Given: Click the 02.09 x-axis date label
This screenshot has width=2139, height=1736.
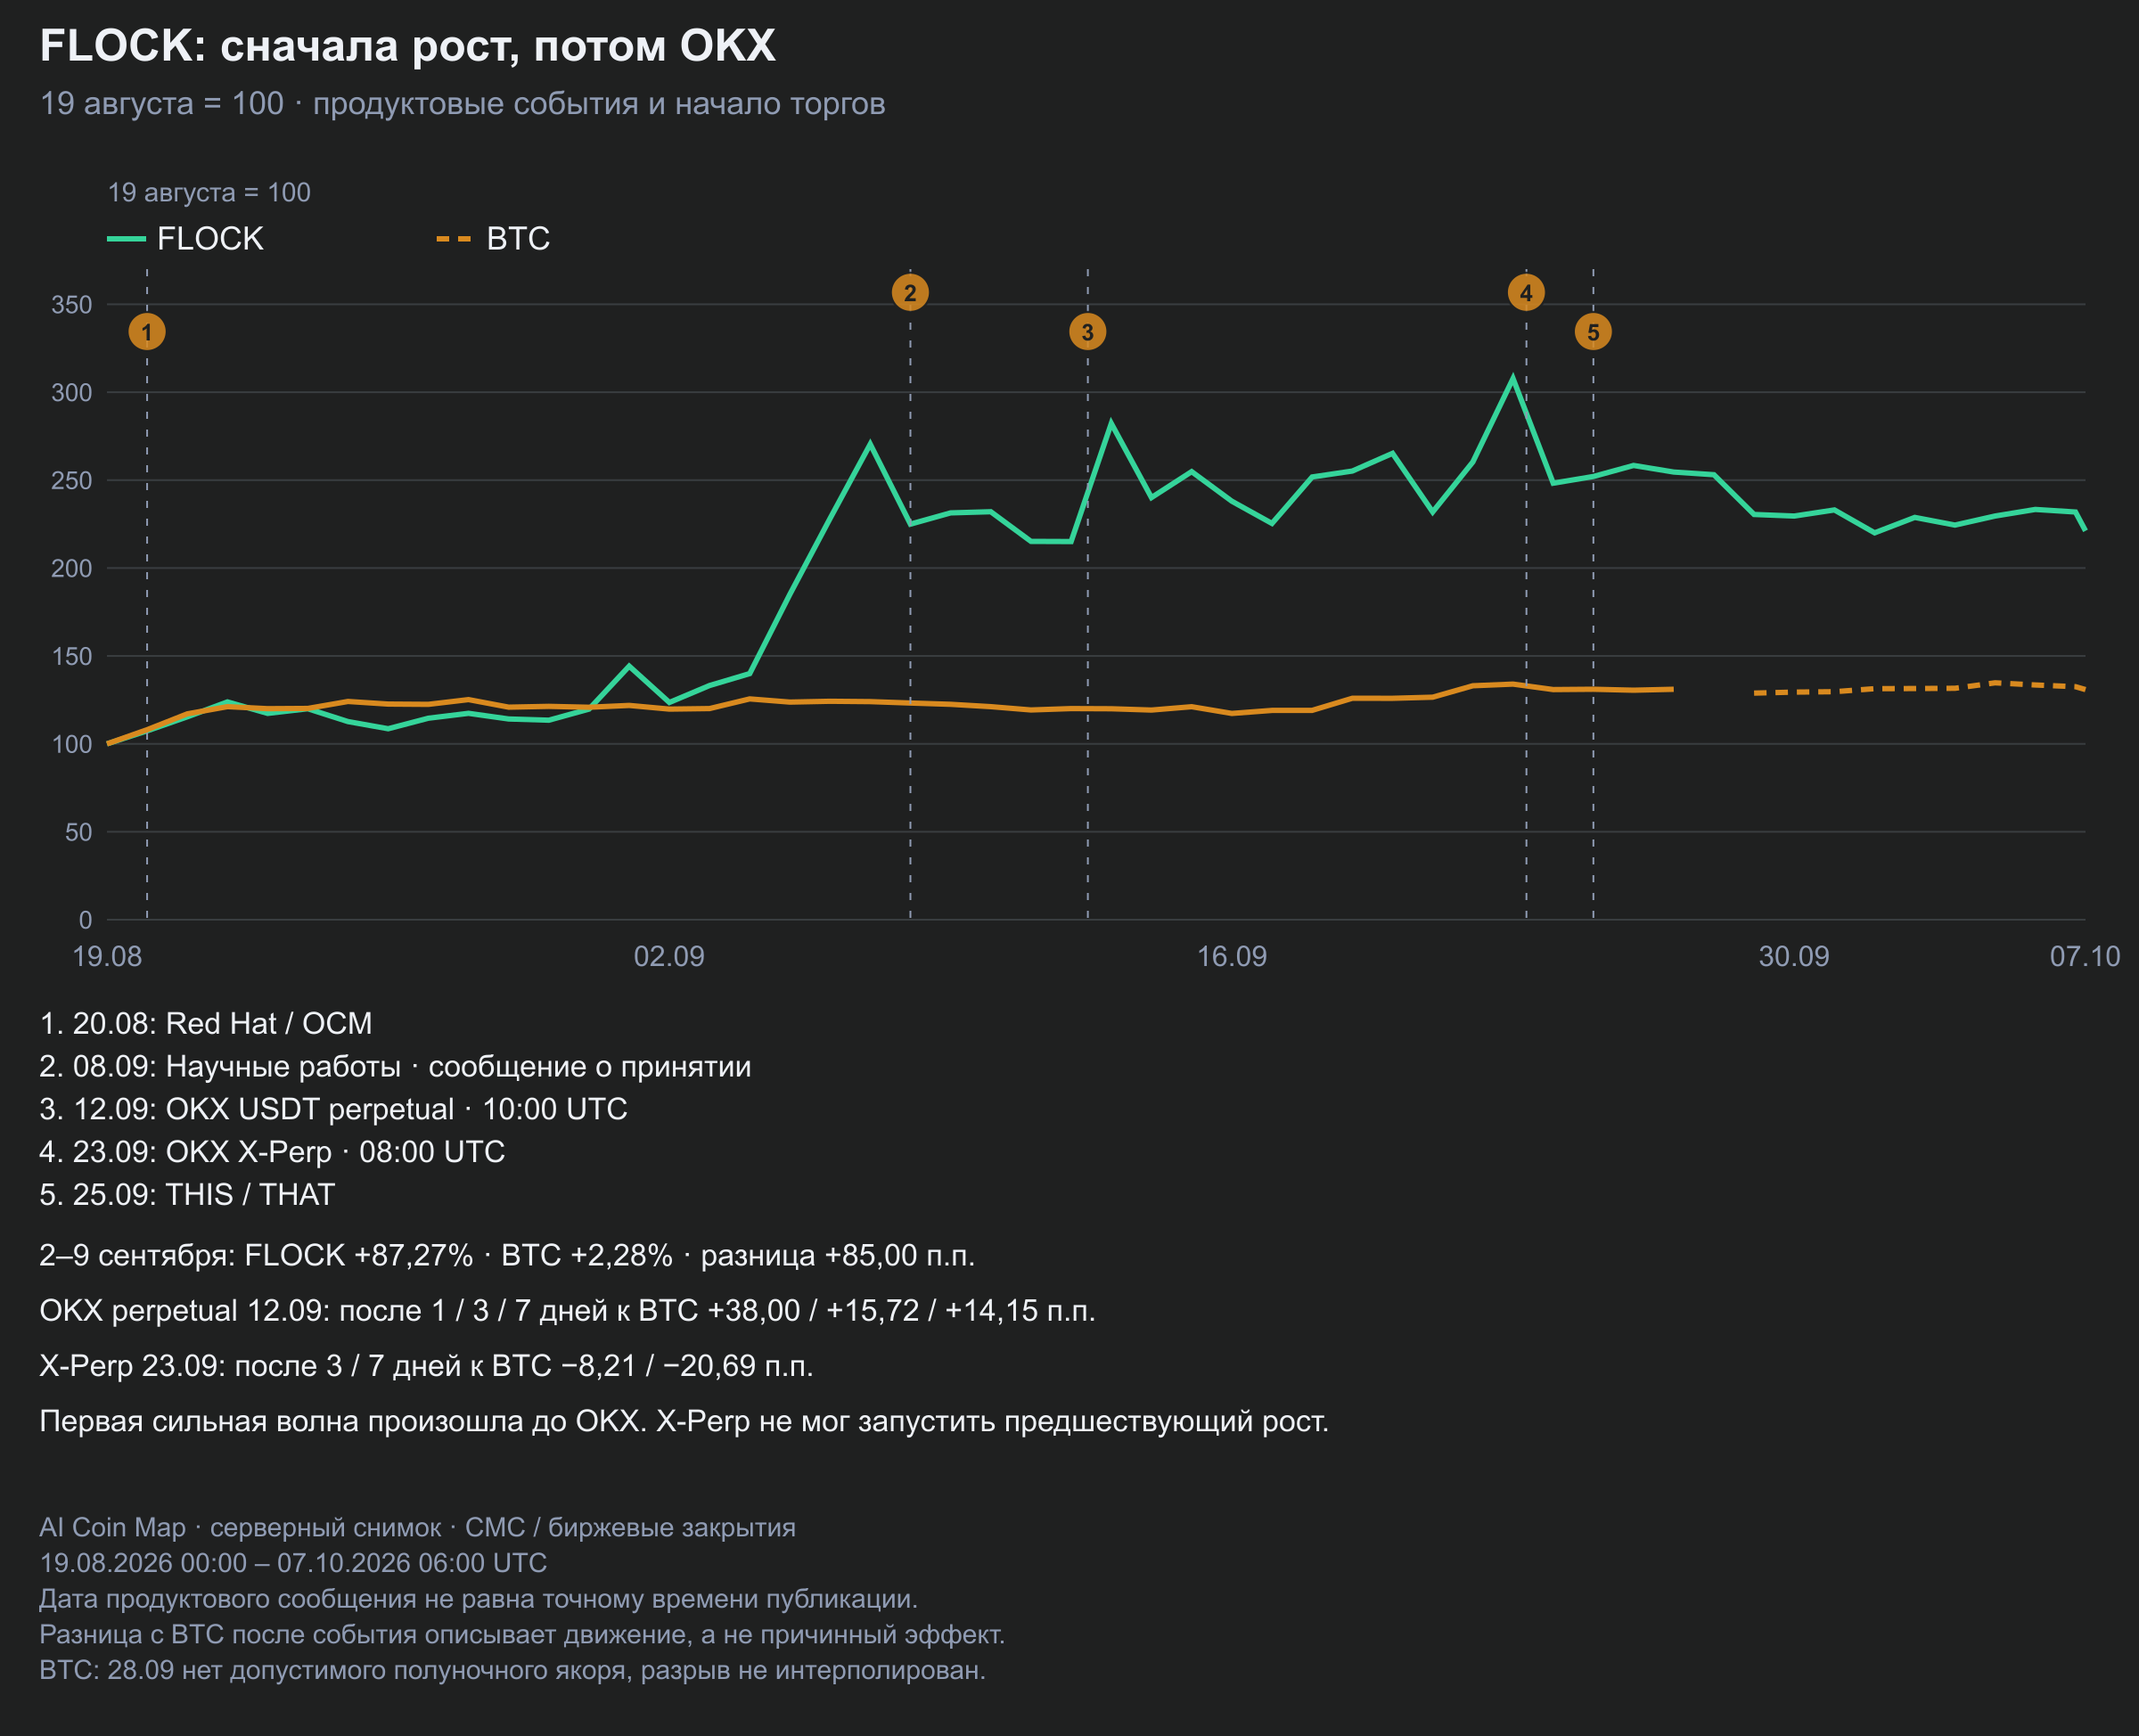Looking at the screenshot, I should point(669,957).
